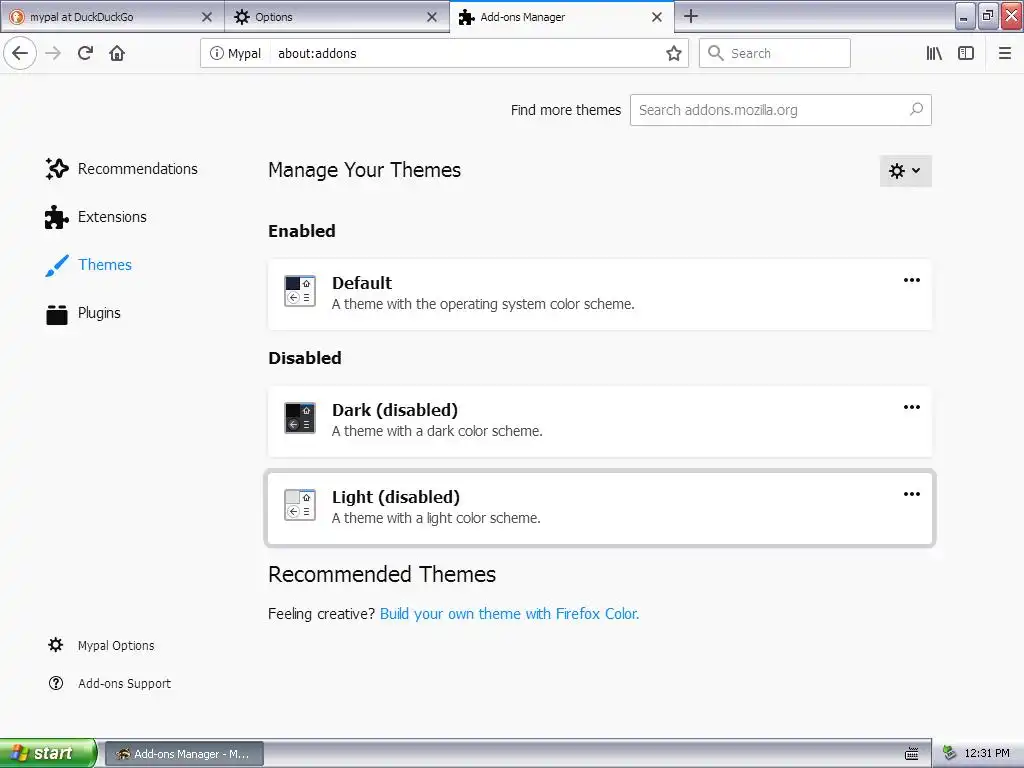Image resolution: width=1024 pixels, height=768 pixels.
Task: Close the mypal at DuckDuckGo tab
Action: (206, 17)
